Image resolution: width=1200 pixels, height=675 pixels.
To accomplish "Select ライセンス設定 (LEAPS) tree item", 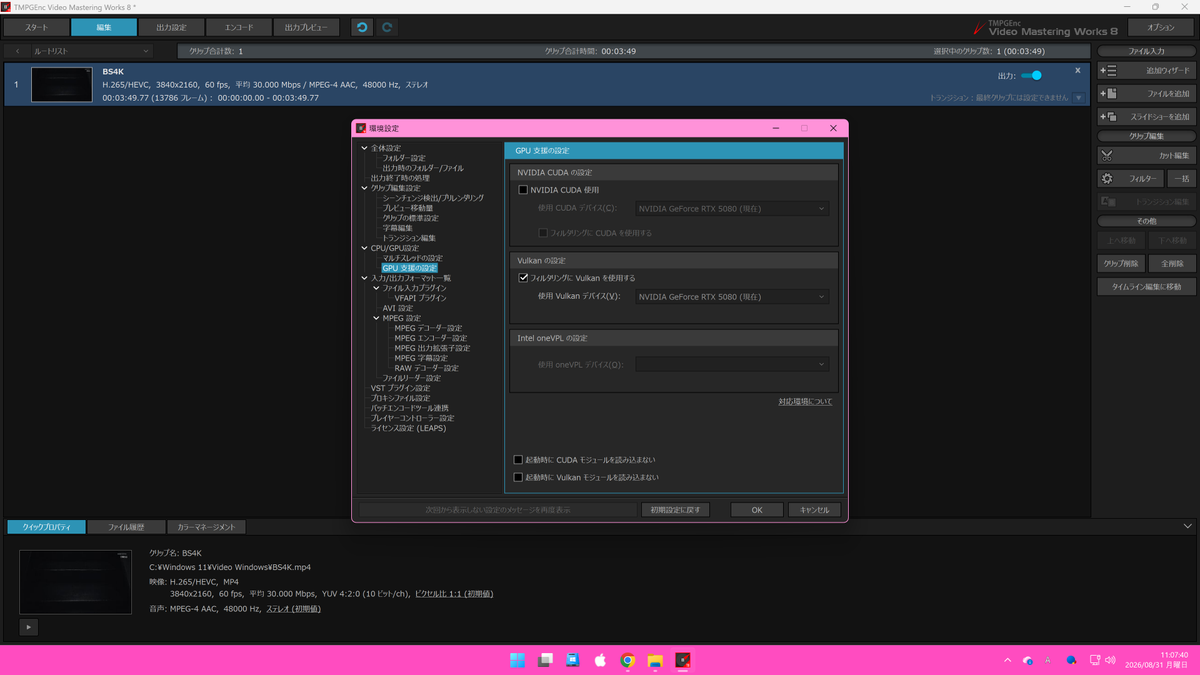I will [x=408, y=428].
